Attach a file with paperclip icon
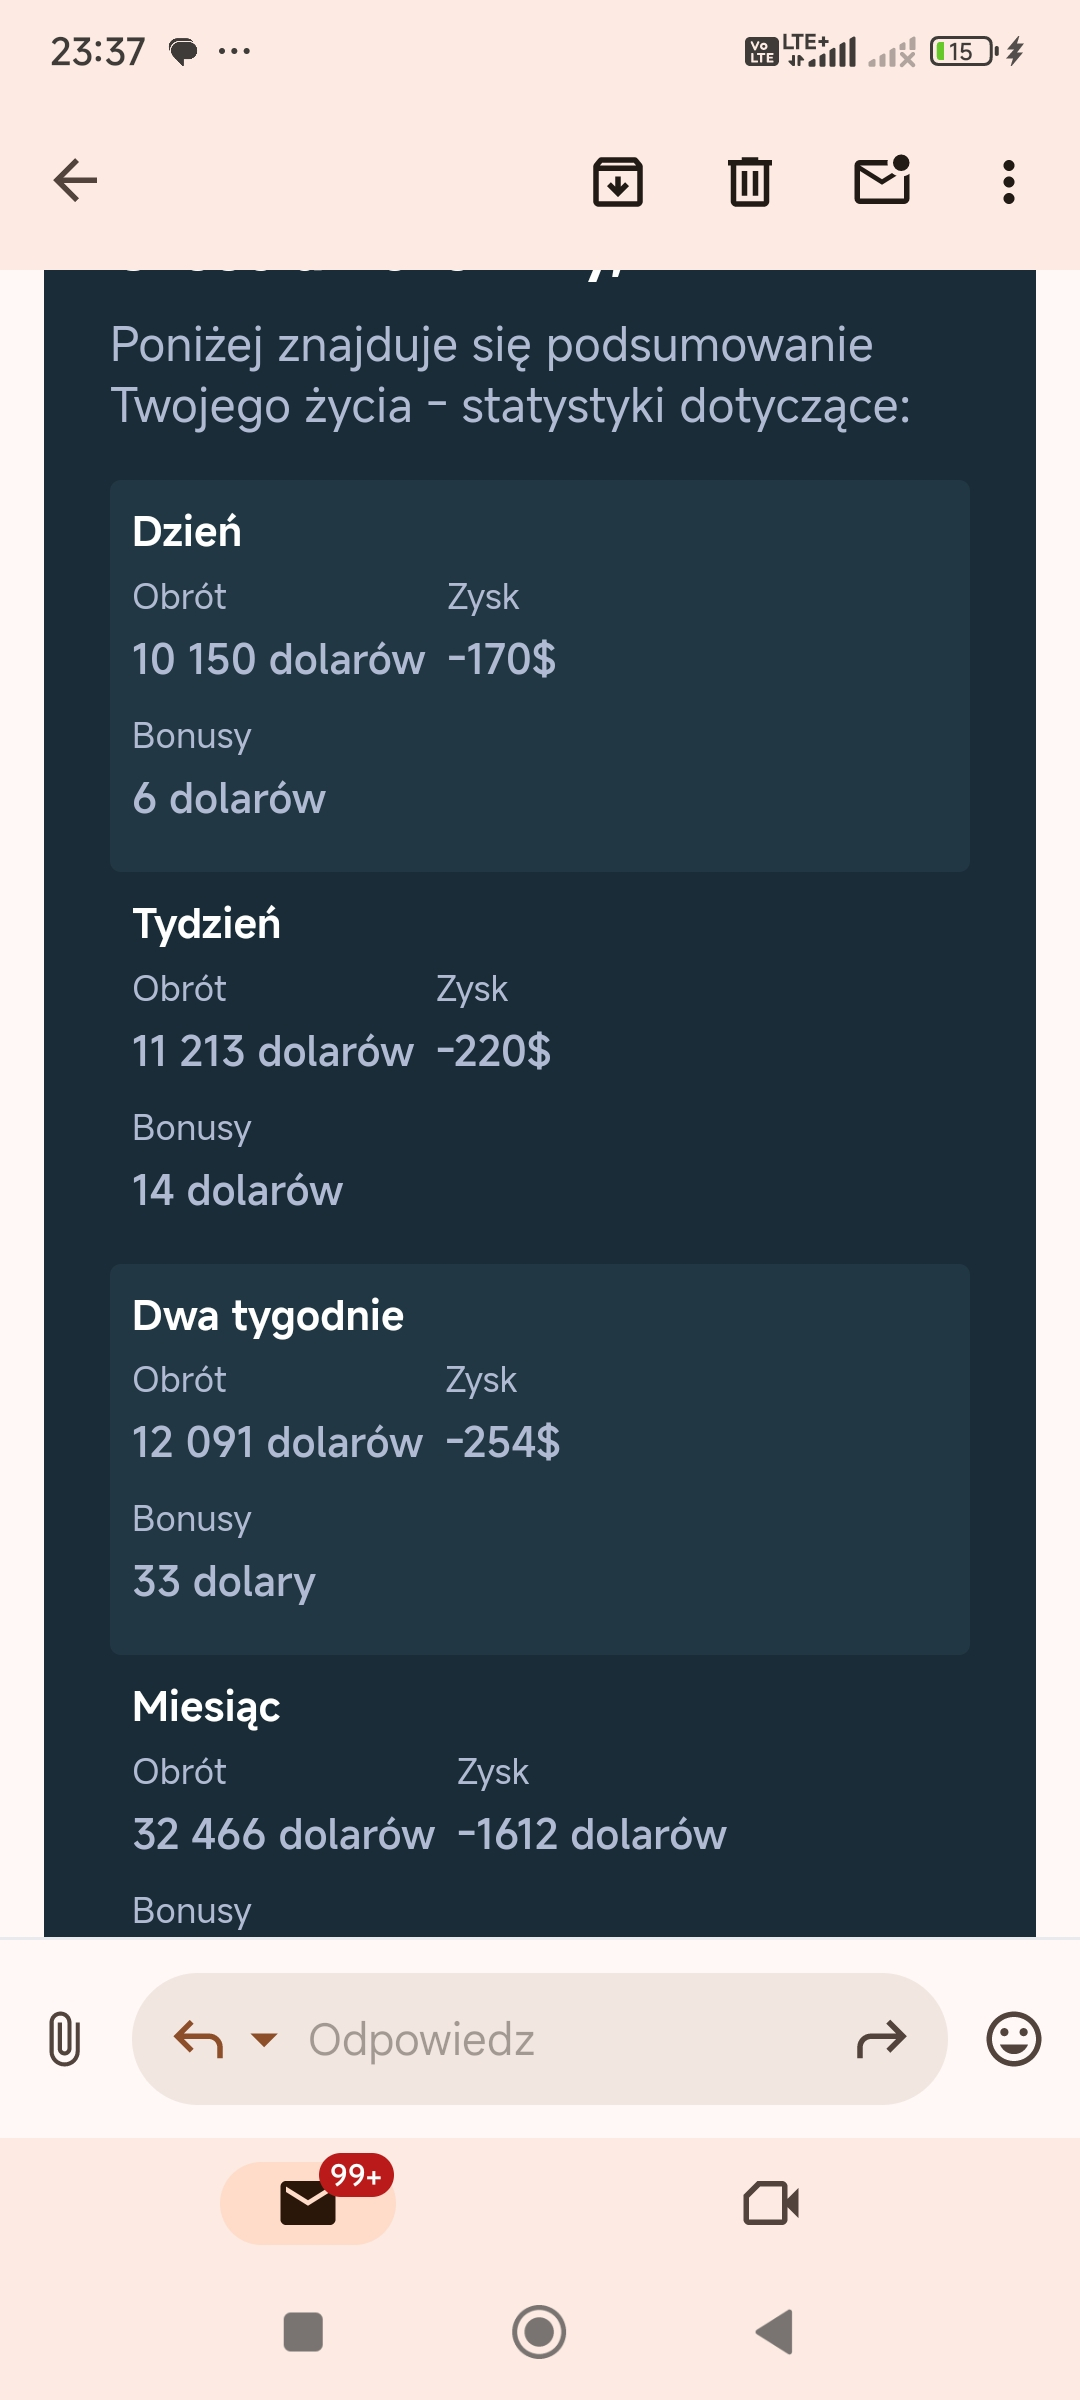 click(64, 2038)
